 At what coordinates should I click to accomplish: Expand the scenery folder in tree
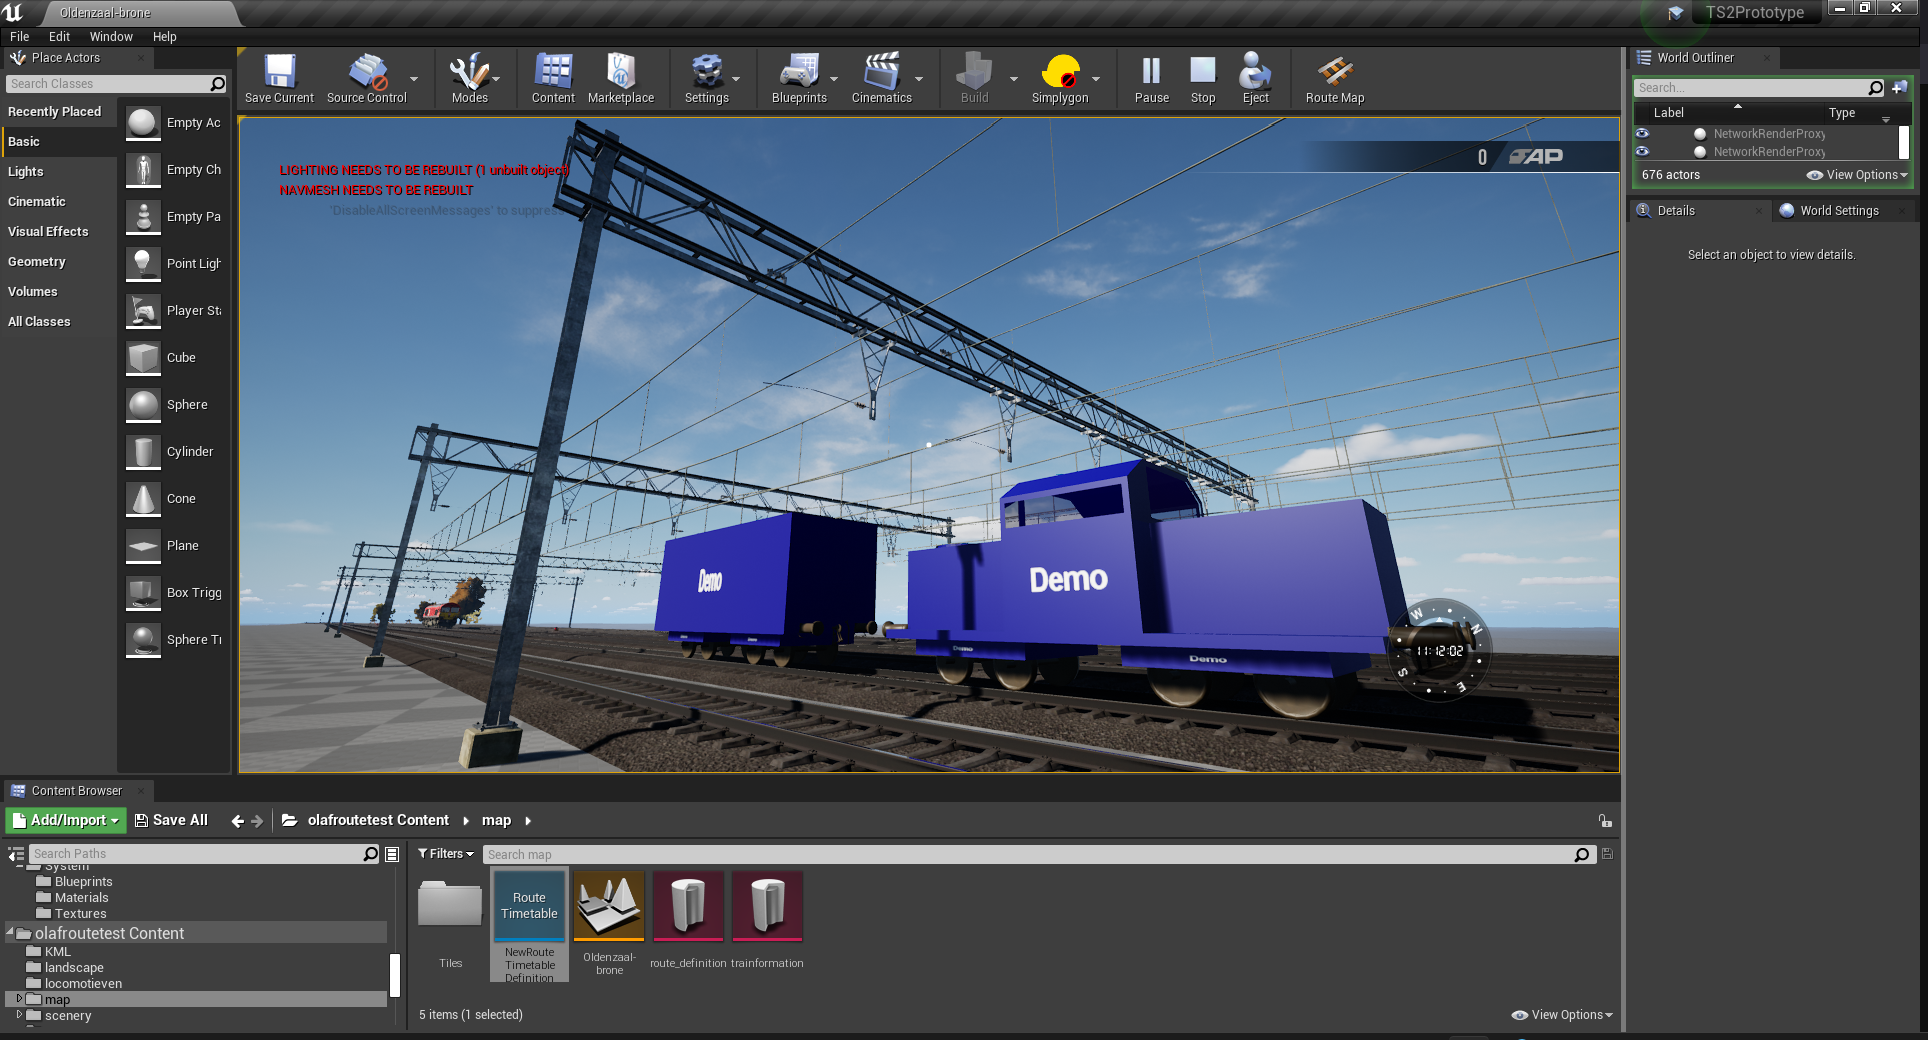pos(19,1015)
